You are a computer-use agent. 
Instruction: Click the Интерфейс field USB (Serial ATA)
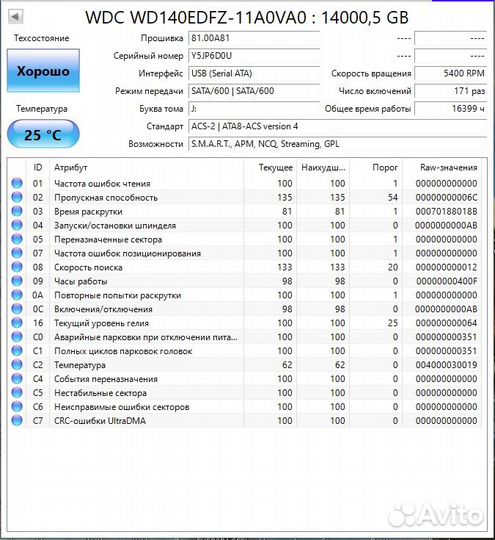pos(254,73)
